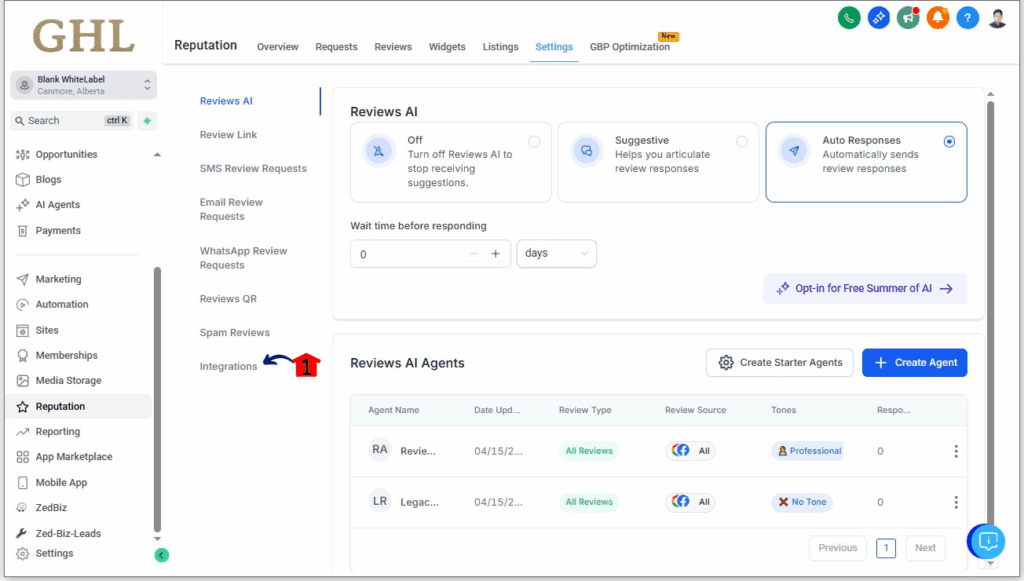This screenshot has height=581, width=1024.
Task: Click the green sparkle icon beside Search
Action: tap(147, 121)
